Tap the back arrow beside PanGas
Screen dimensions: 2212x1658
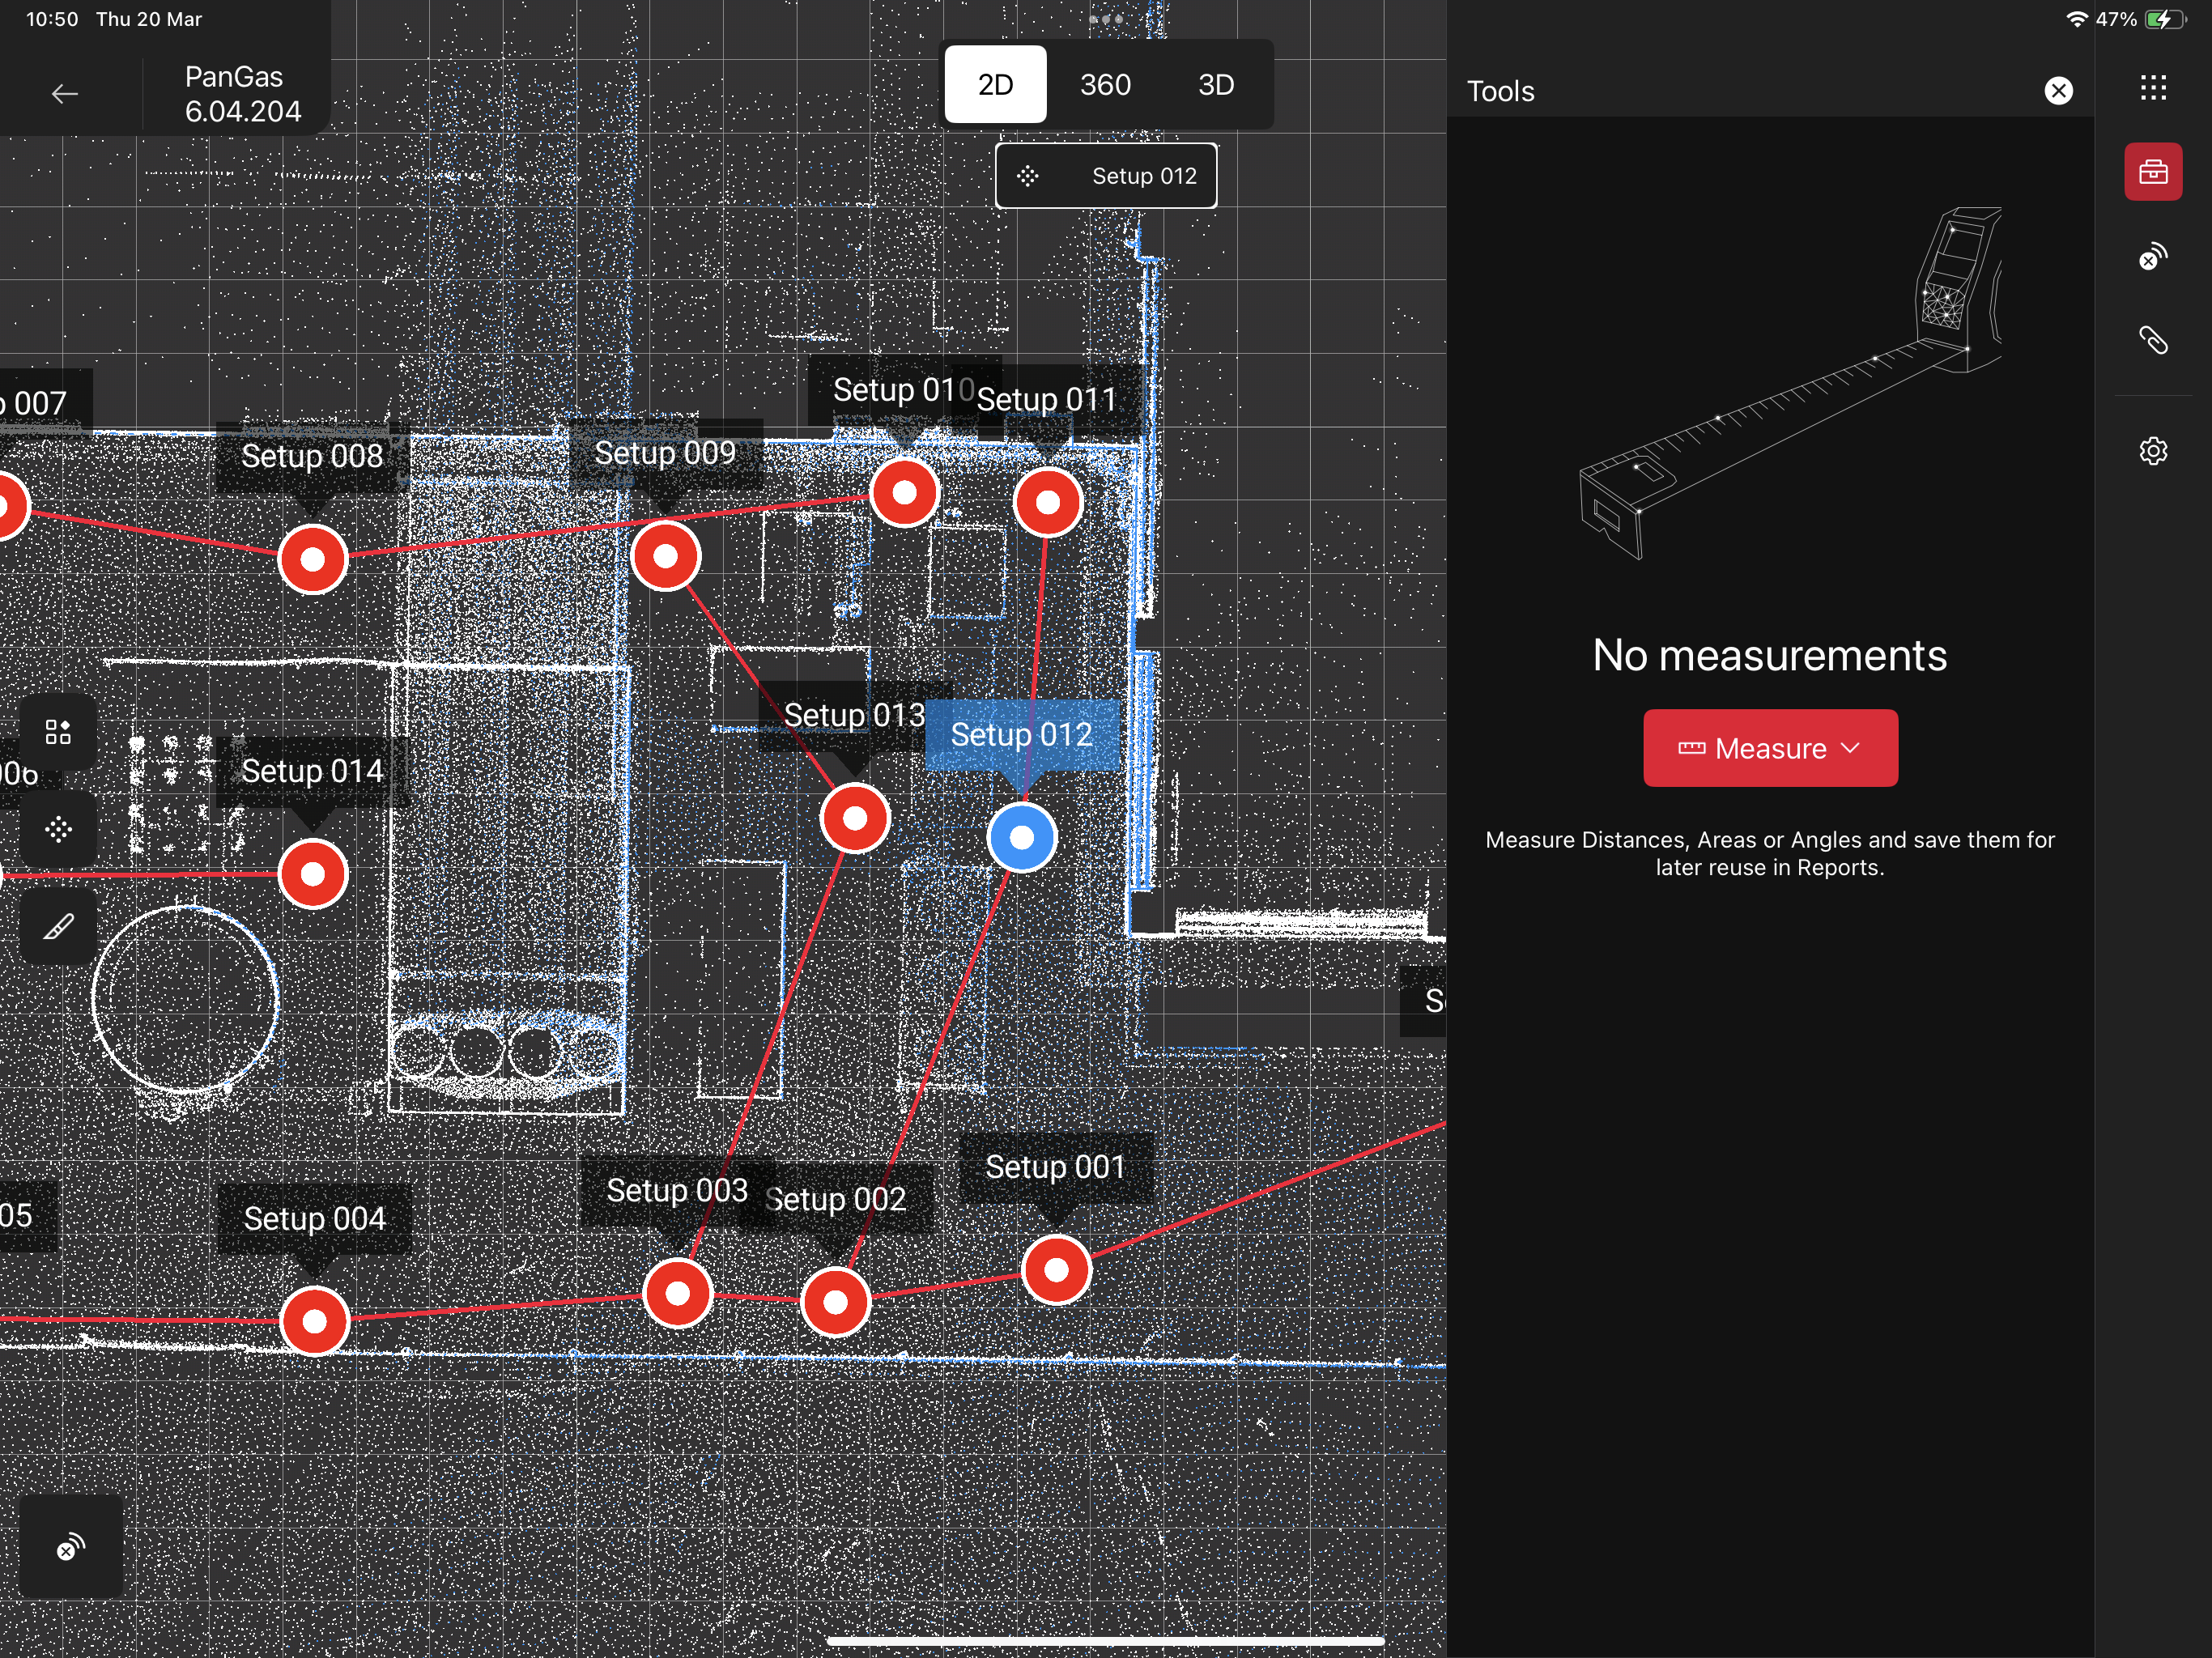(x=65, y=94)
